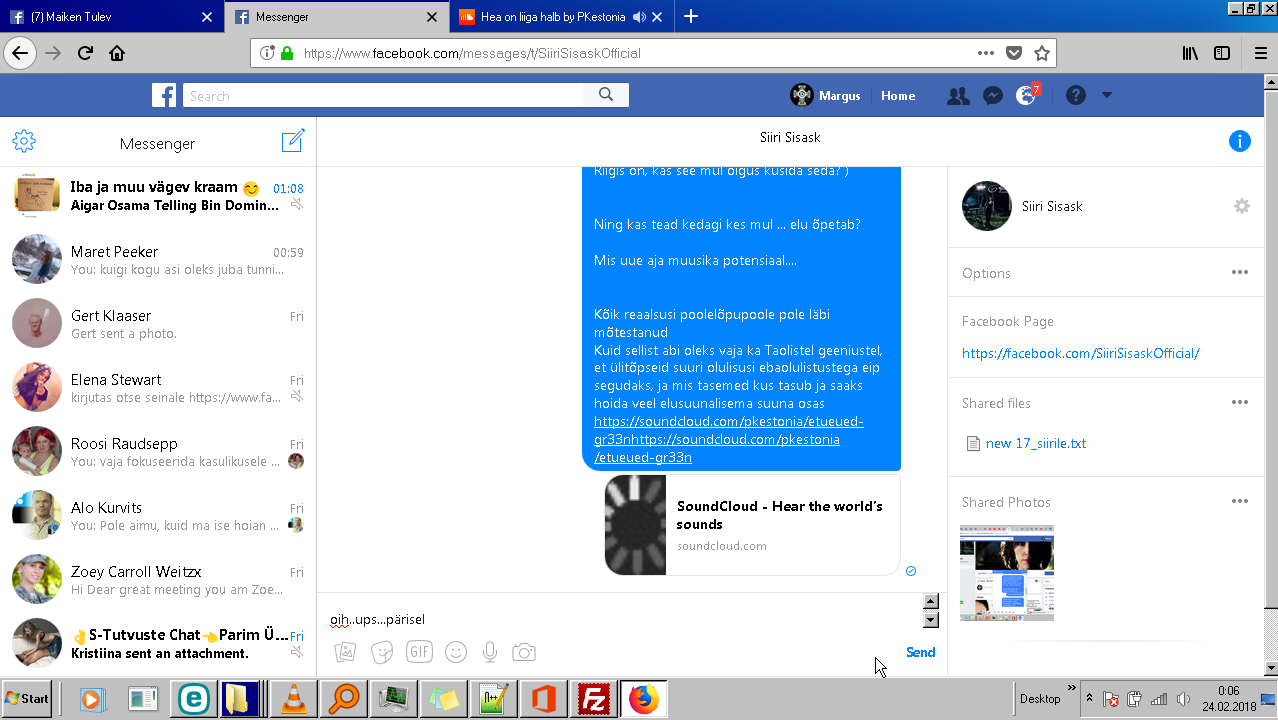Open the facebook.com/SiiriSisaskOfficial page link
Image resolution: width=1278 pixels, height=720 pixels.
[1080, 353]
